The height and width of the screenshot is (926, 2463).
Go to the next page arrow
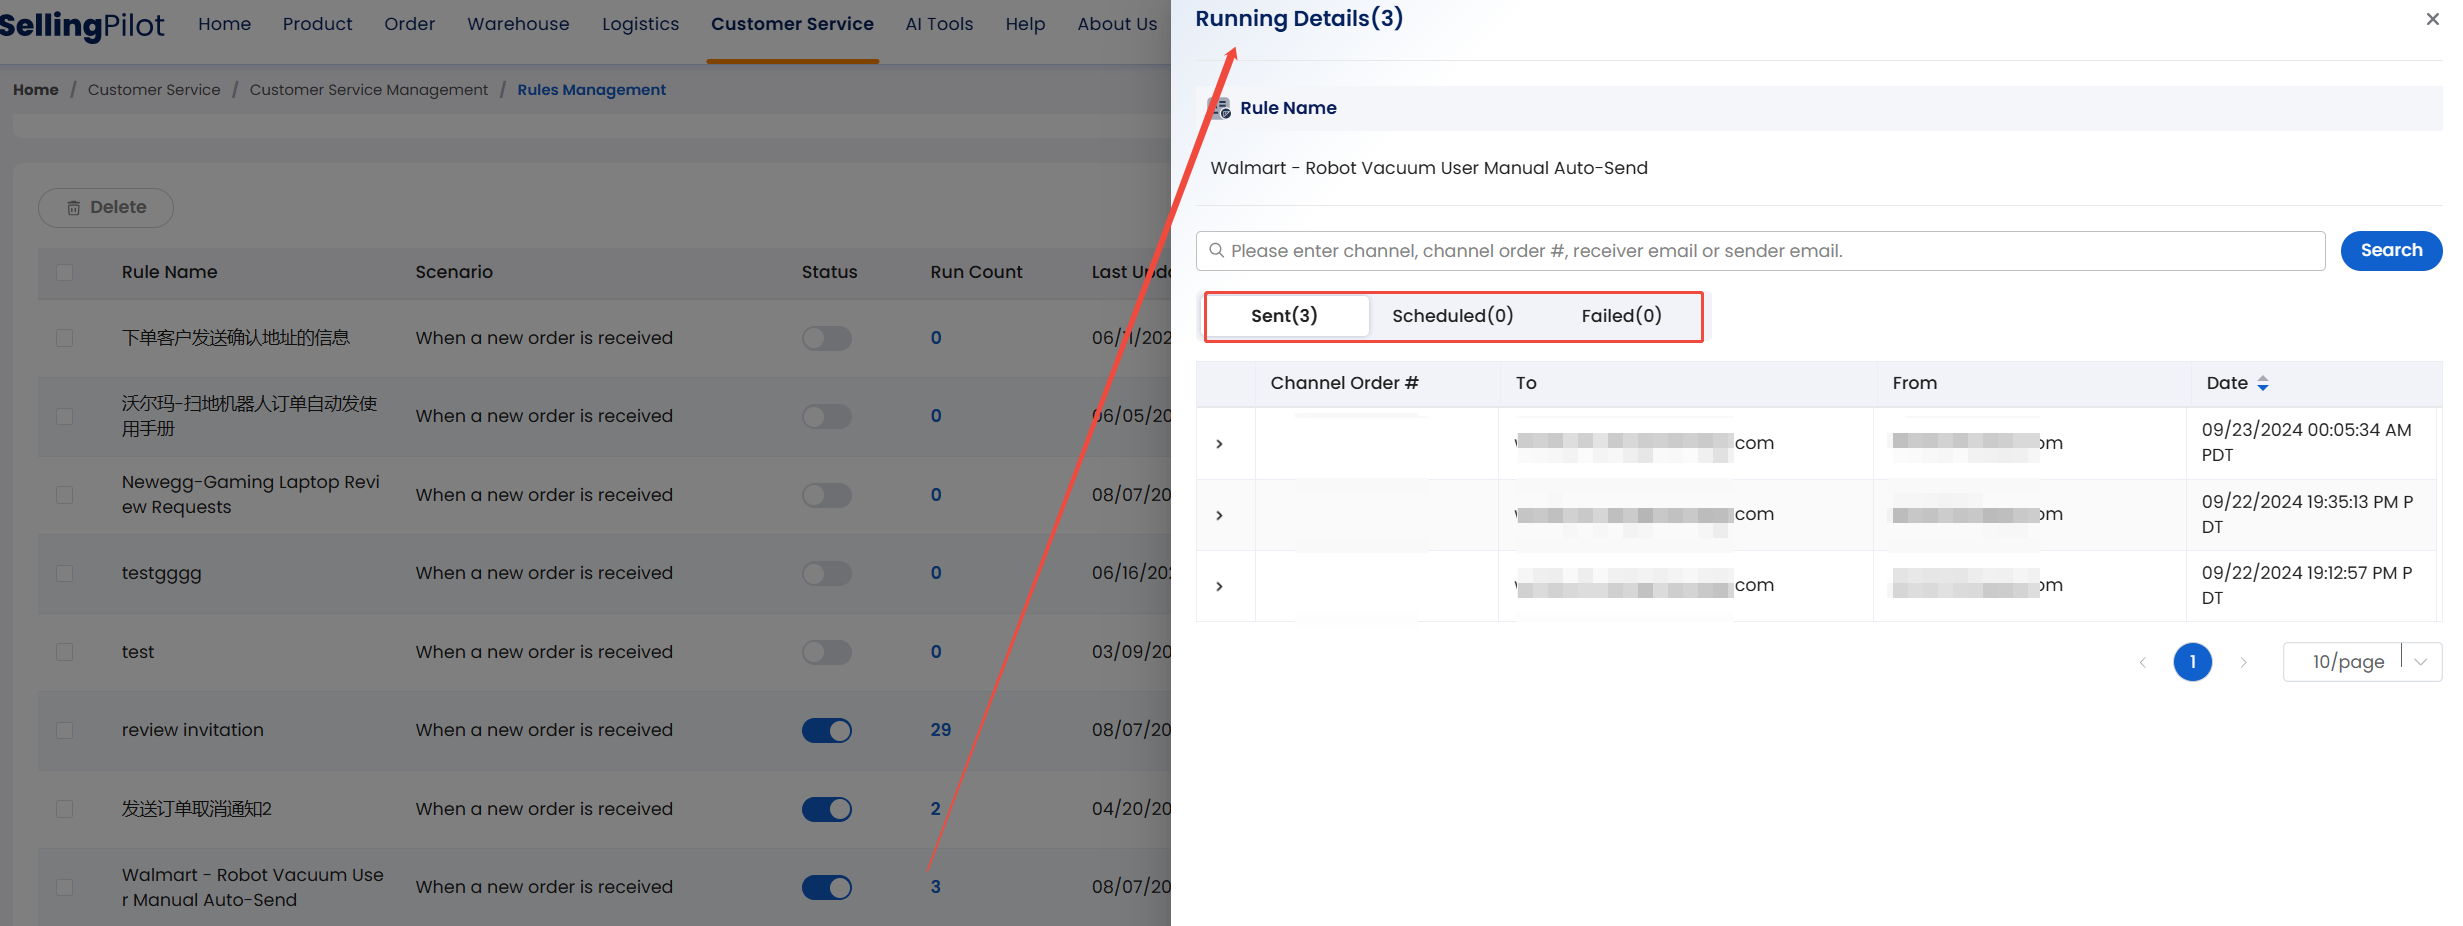pyautogui.click(x=2243, y=662)
